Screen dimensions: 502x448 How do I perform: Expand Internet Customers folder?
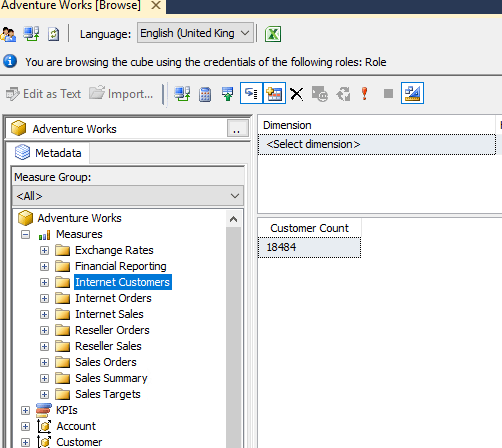click(x=44, y=282)
